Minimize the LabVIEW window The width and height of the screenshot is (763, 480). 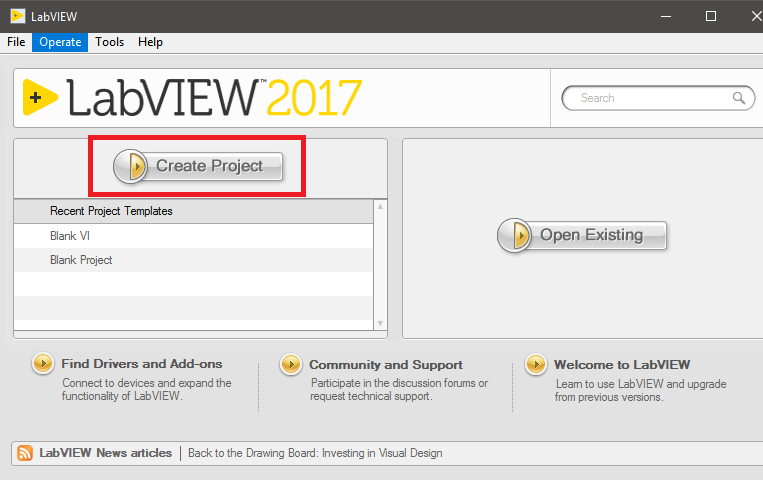point(666,16)
